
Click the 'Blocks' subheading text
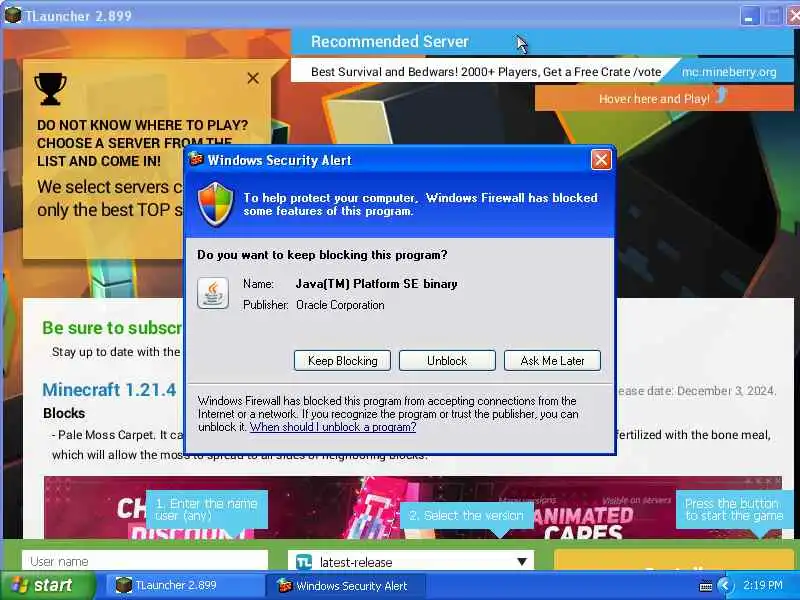tap(64, 413)
